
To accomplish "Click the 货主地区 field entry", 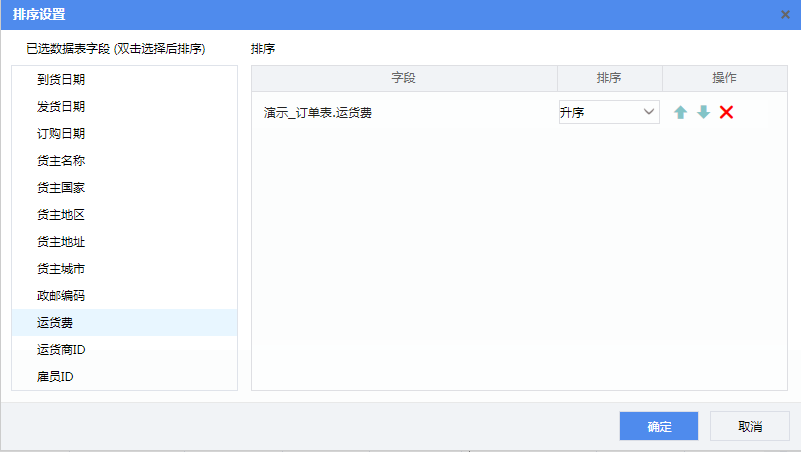I will point(61,215).
